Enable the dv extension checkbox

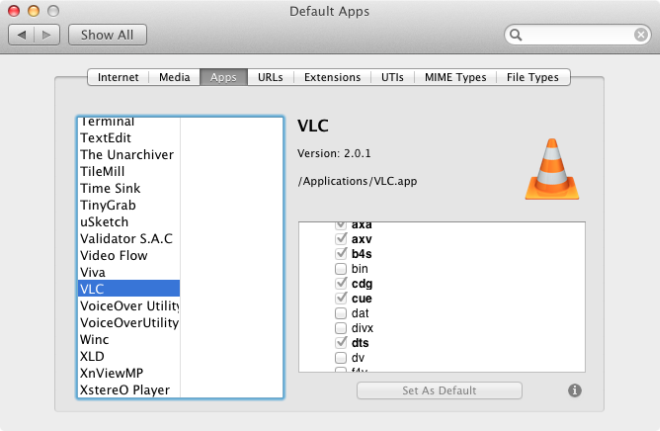click(341, 358)
